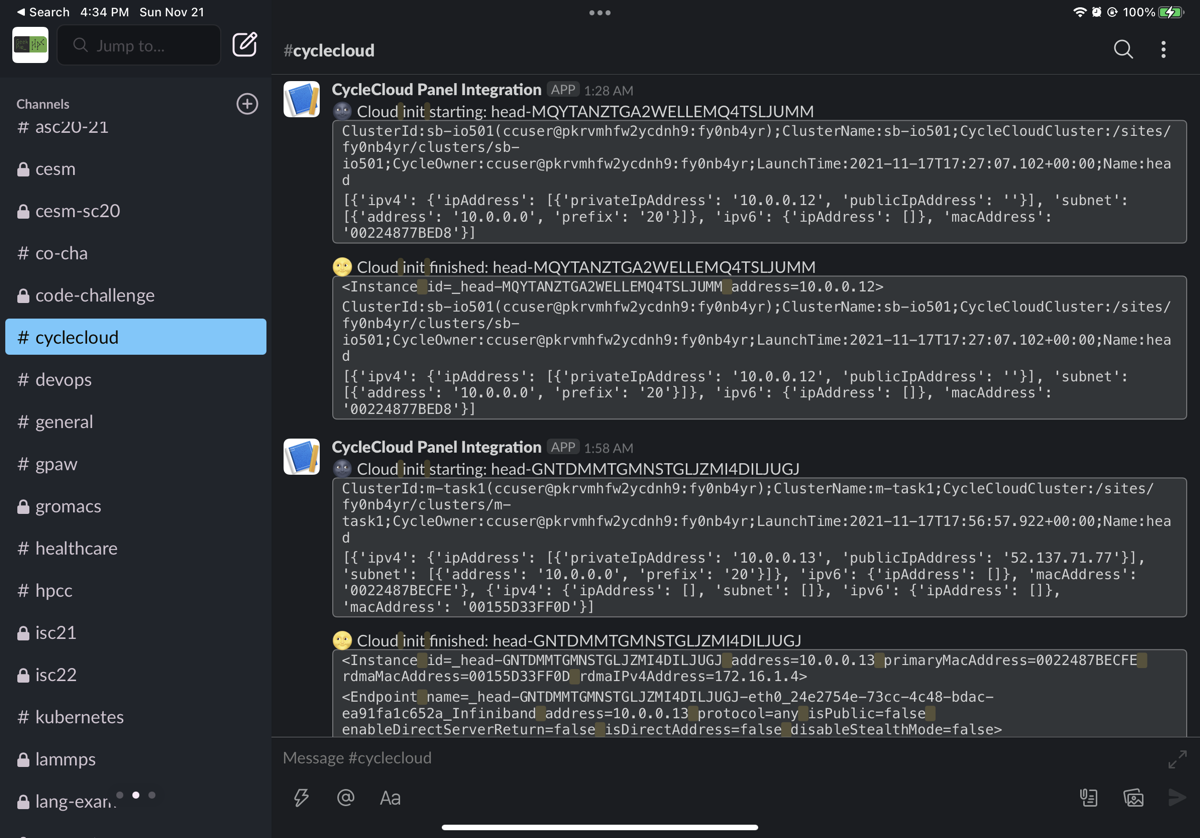
Task: Go back to Search app
Action: pos(42,12)
